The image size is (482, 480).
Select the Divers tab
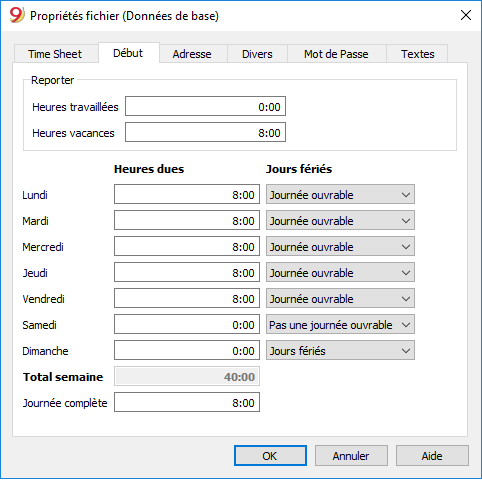[x=257, y=54]
